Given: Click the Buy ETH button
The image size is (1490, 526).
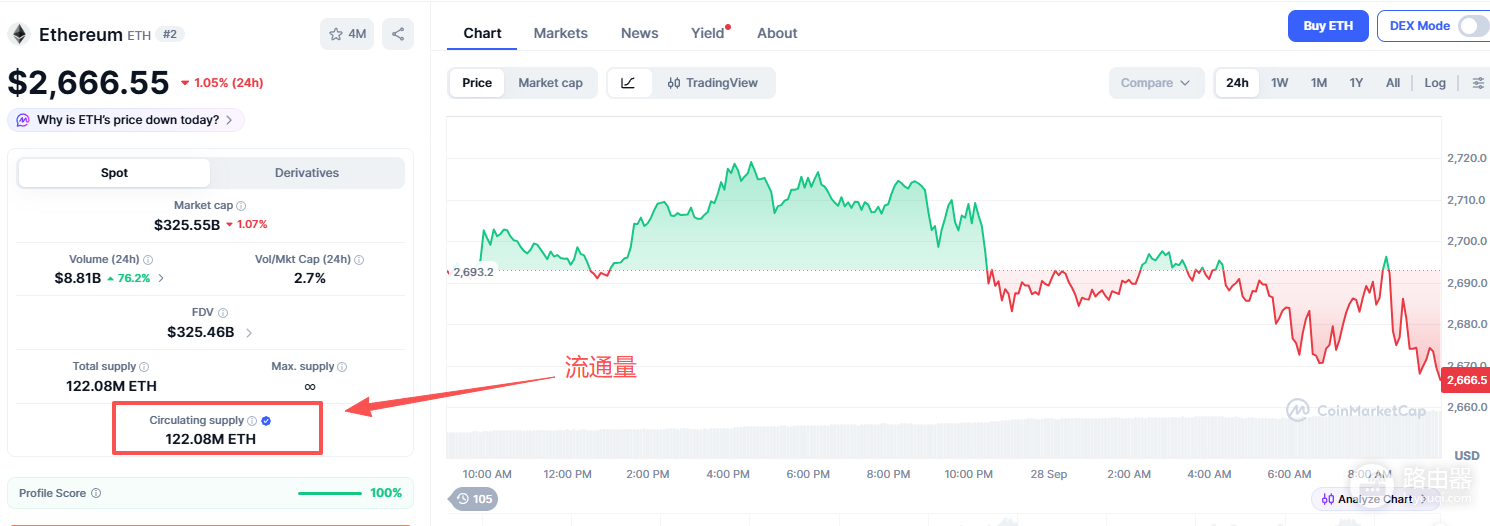Looking at the screenshot, I should [1328, 26].
